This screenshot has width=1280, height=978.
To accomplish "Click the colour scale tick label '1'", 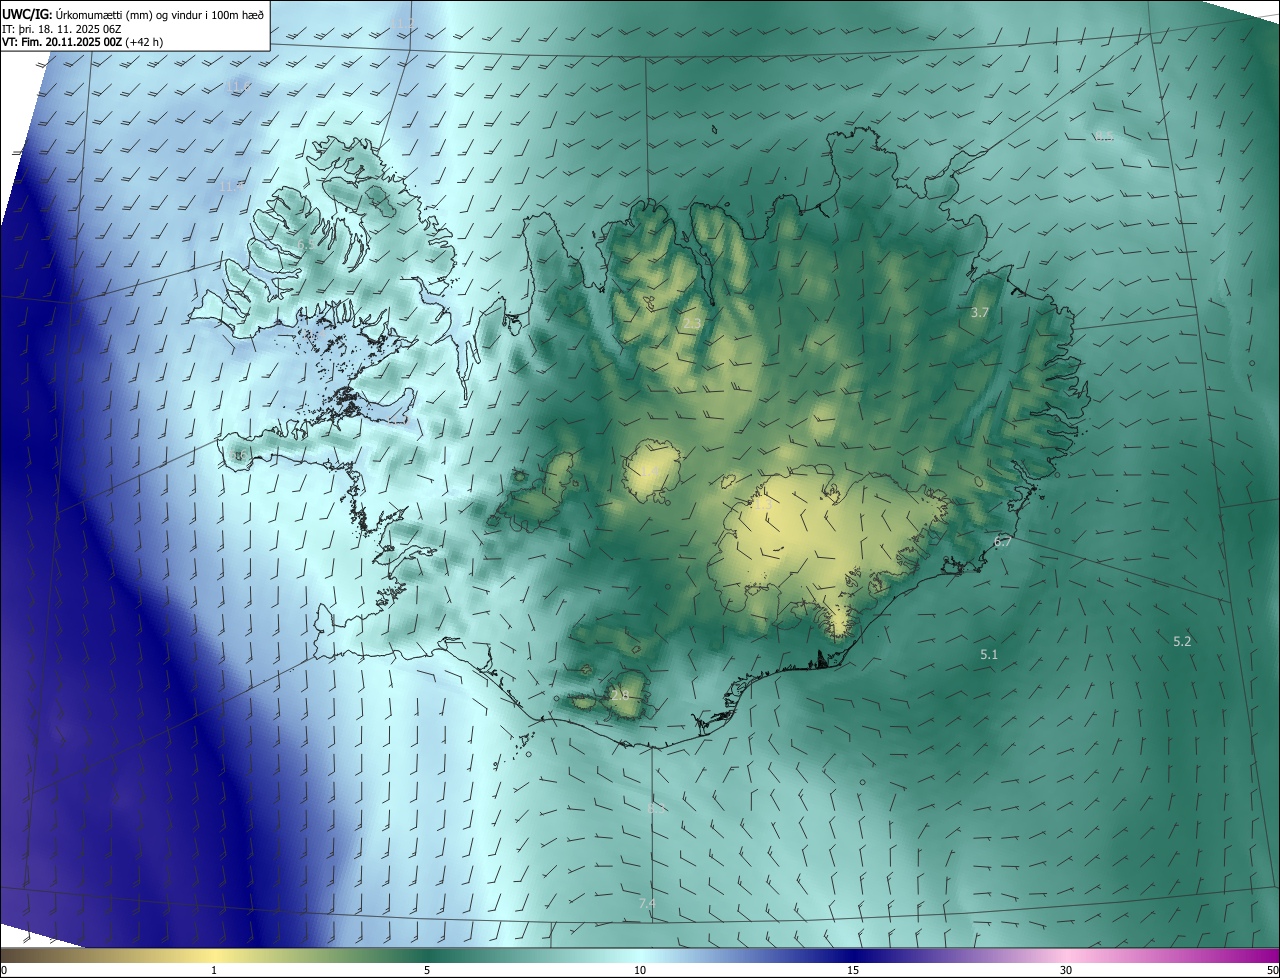I will (x=214, y=970).
